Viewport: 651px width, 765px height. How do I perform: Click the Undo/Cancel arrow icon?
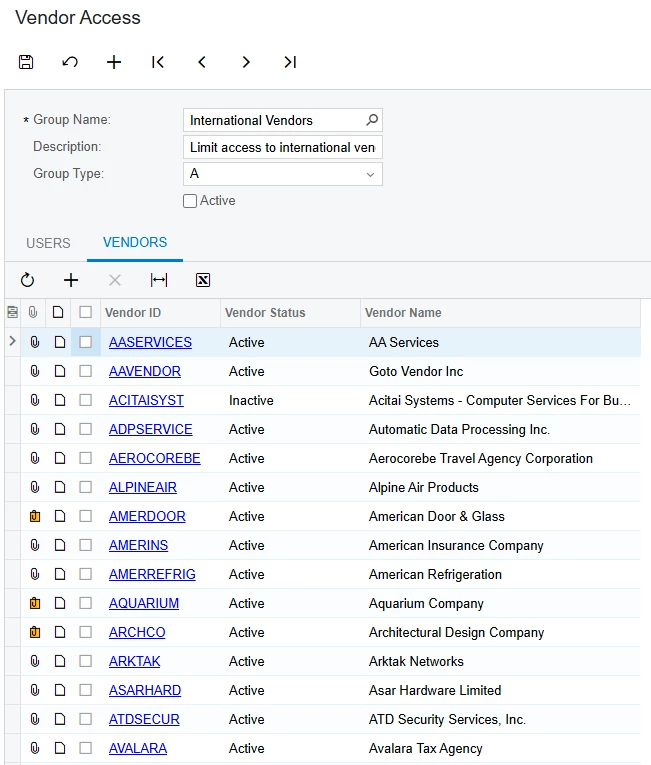point(70,62)
